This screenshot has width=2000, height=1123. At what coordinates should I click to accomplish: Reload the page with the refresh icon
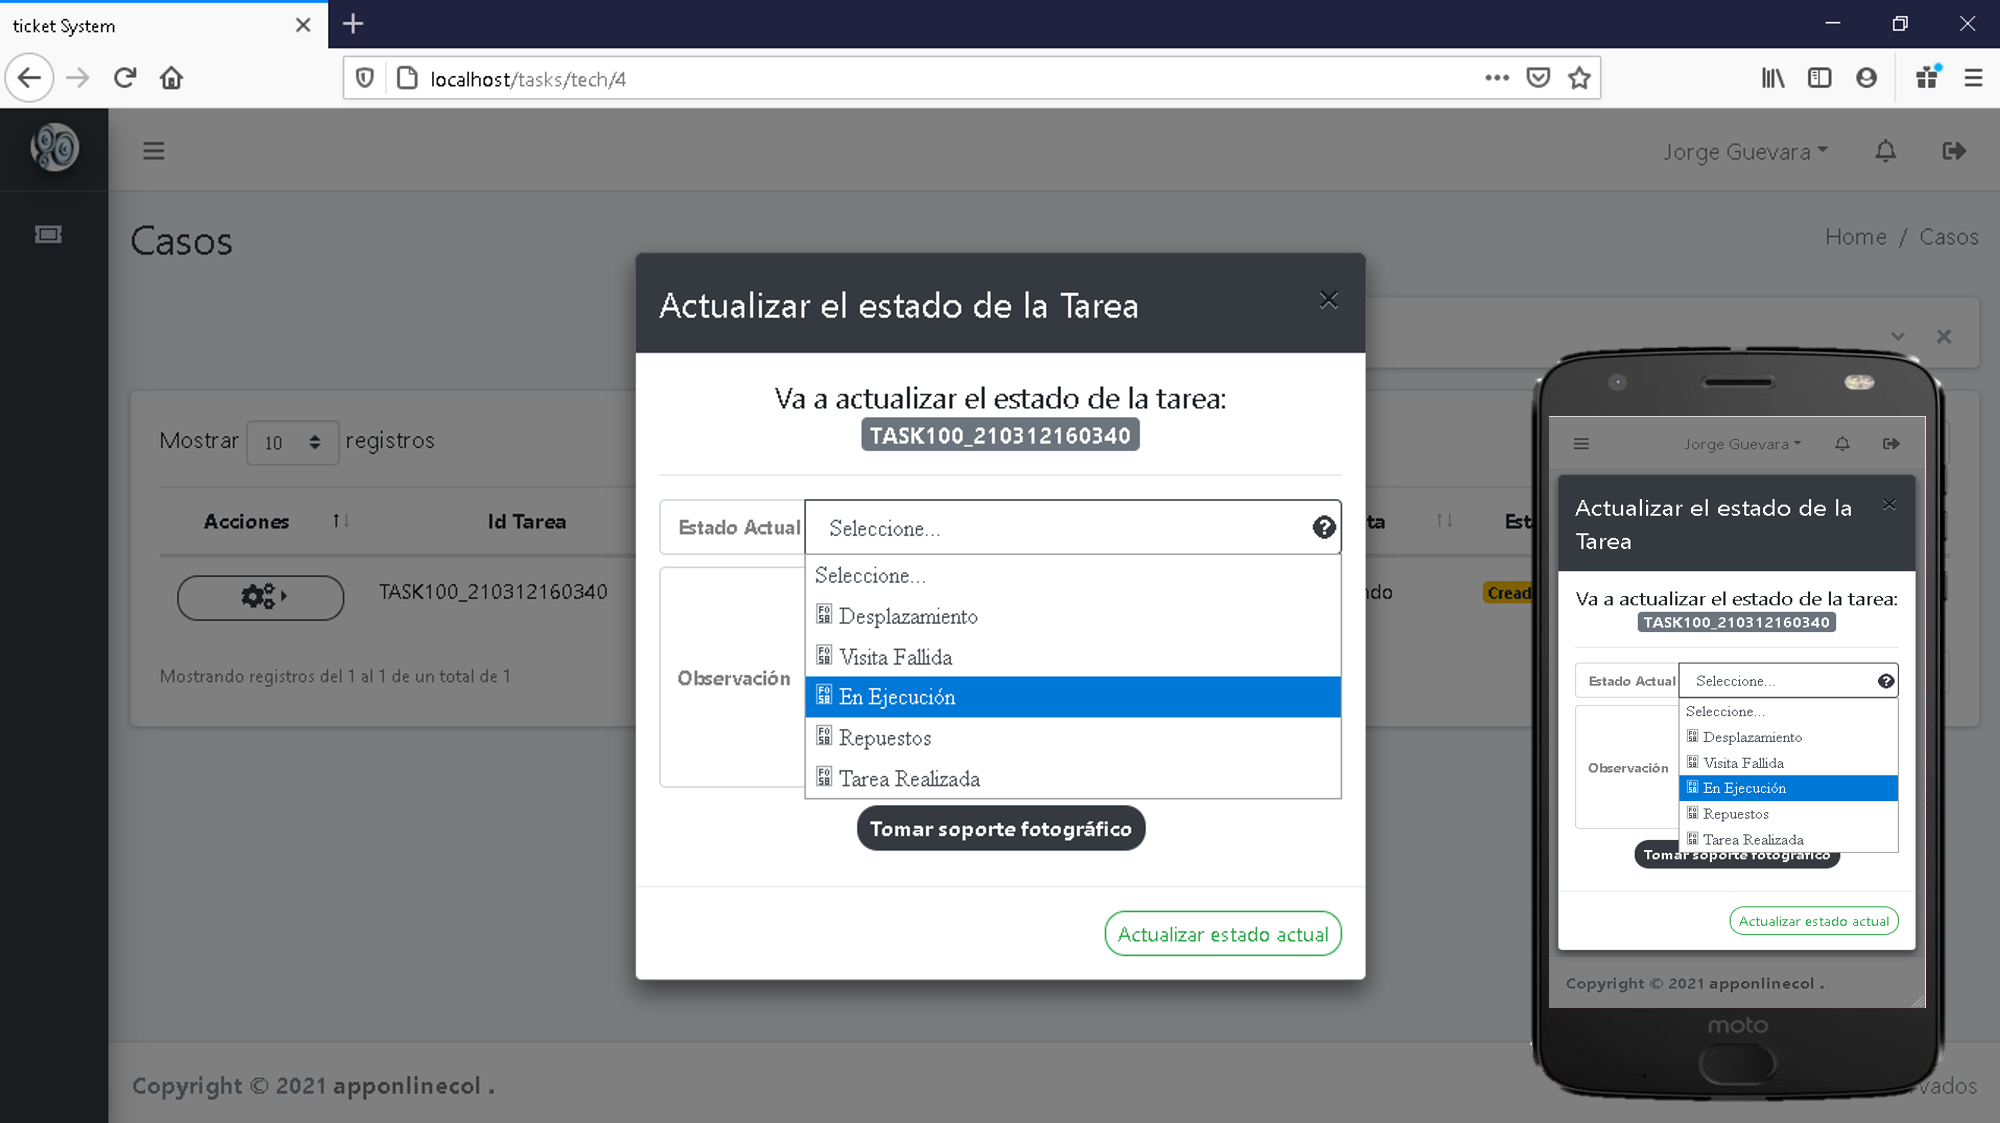tap(125, 78)
